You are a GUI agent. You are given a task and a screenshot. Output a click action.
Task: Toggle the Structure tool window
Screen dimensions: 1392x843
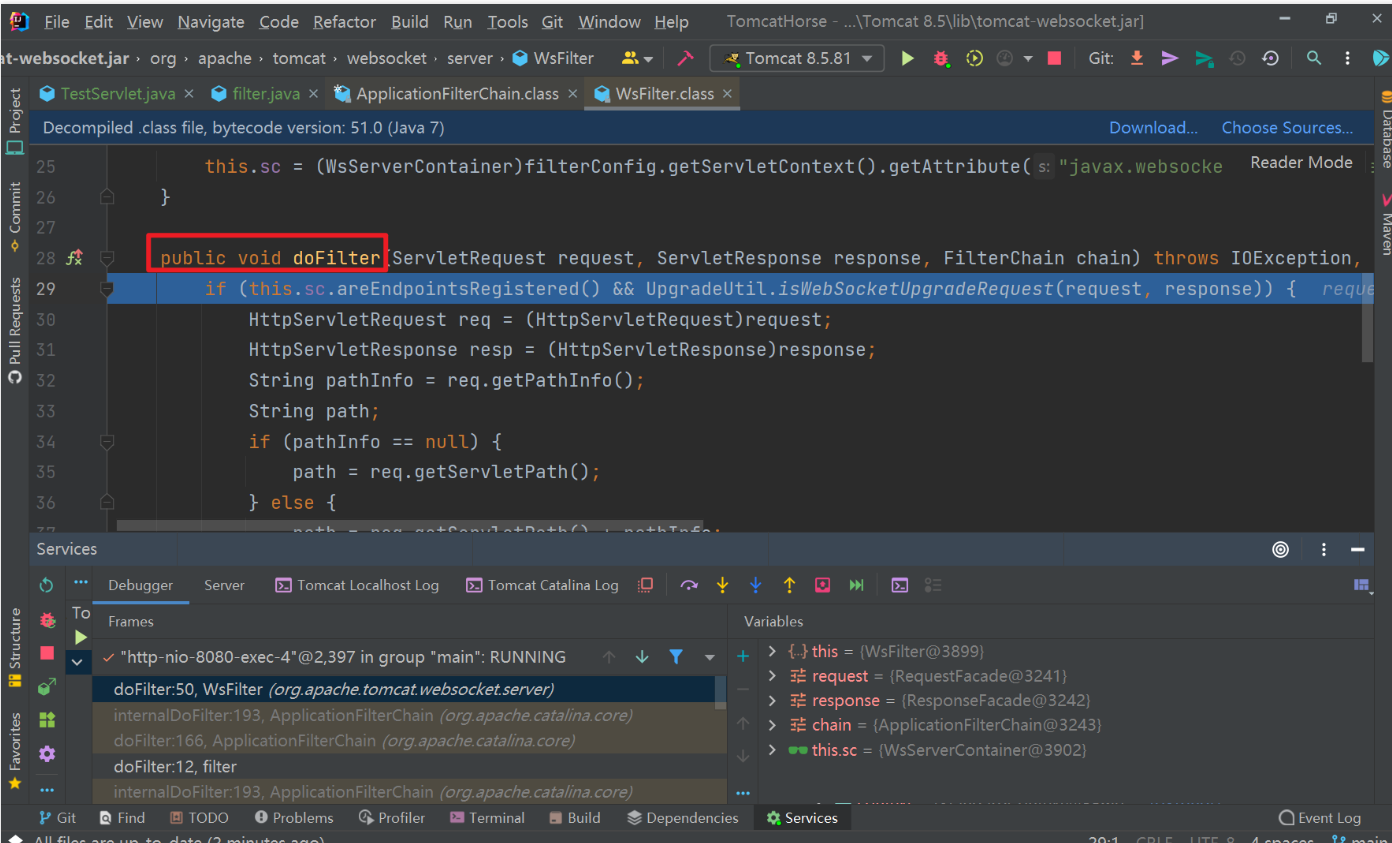[x=14, y=647]
